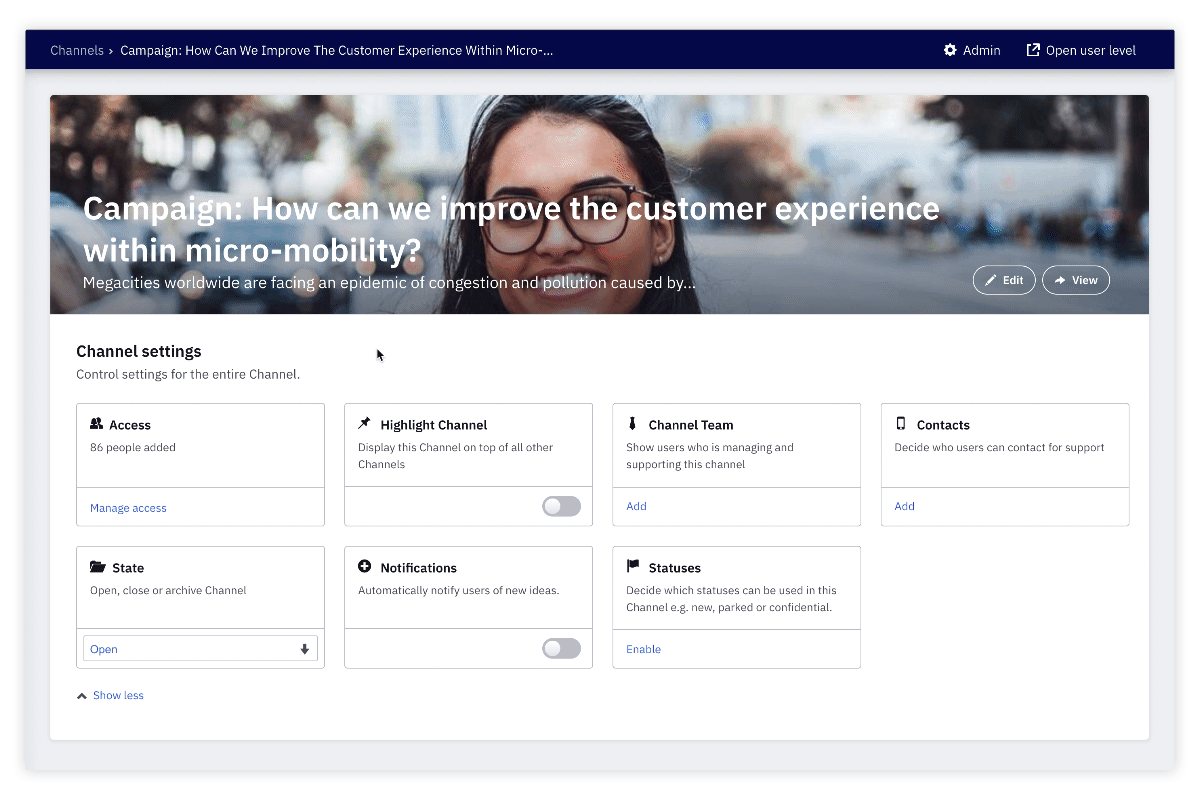Click the Megacities worldwide description text
Image resolution: width=1200 pixels, height=800 pixels.
click(389, 283)
